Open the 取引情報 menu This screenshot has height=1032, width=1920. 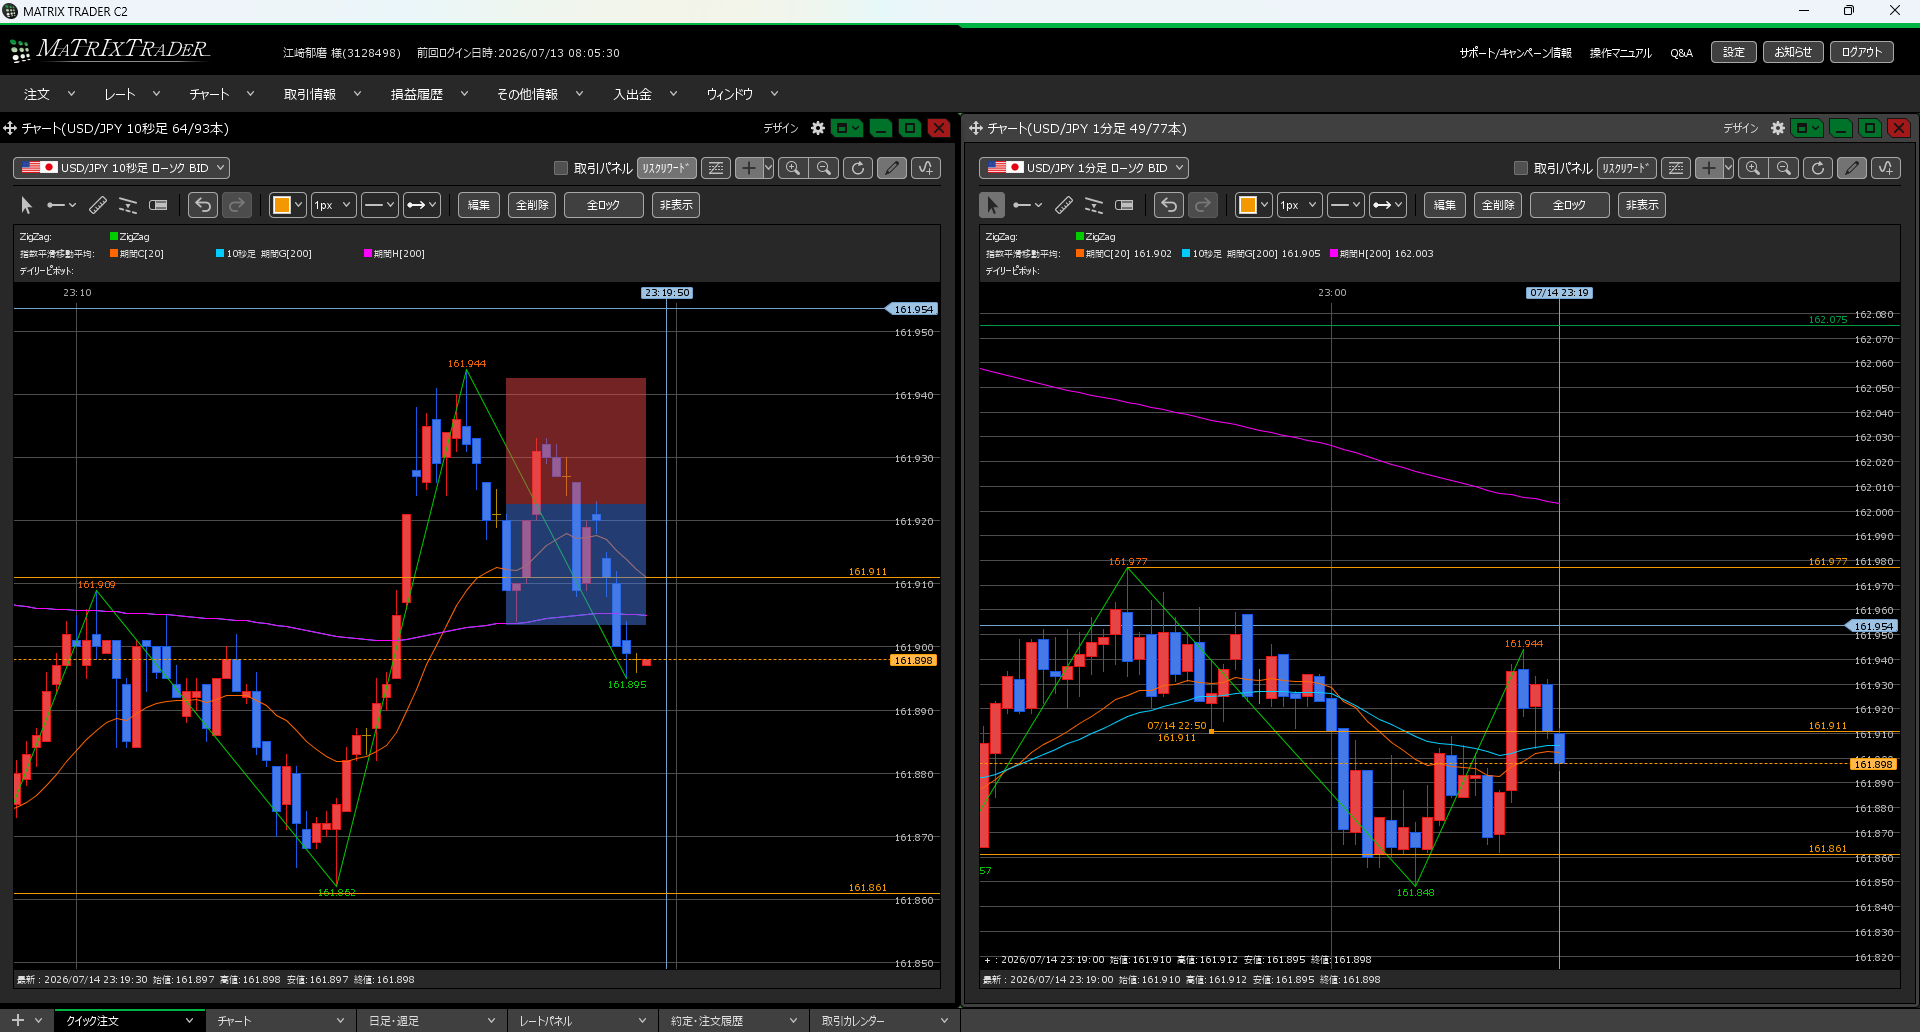point(322,94)
